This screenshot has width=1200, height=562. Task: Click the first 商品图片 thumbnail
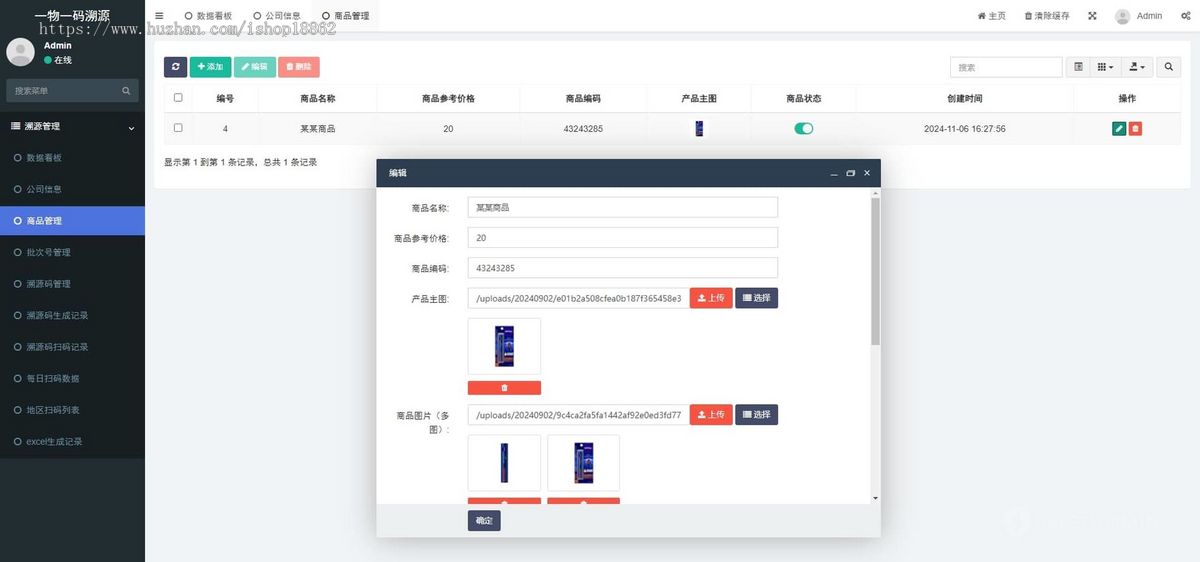tap(504, 463)
